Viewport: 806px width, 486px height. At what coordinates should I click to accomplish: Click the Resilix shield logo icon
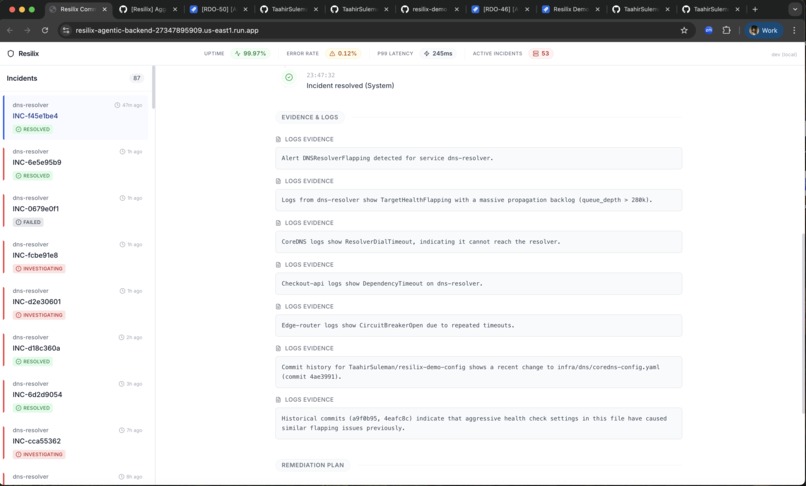tap(11, 53)
